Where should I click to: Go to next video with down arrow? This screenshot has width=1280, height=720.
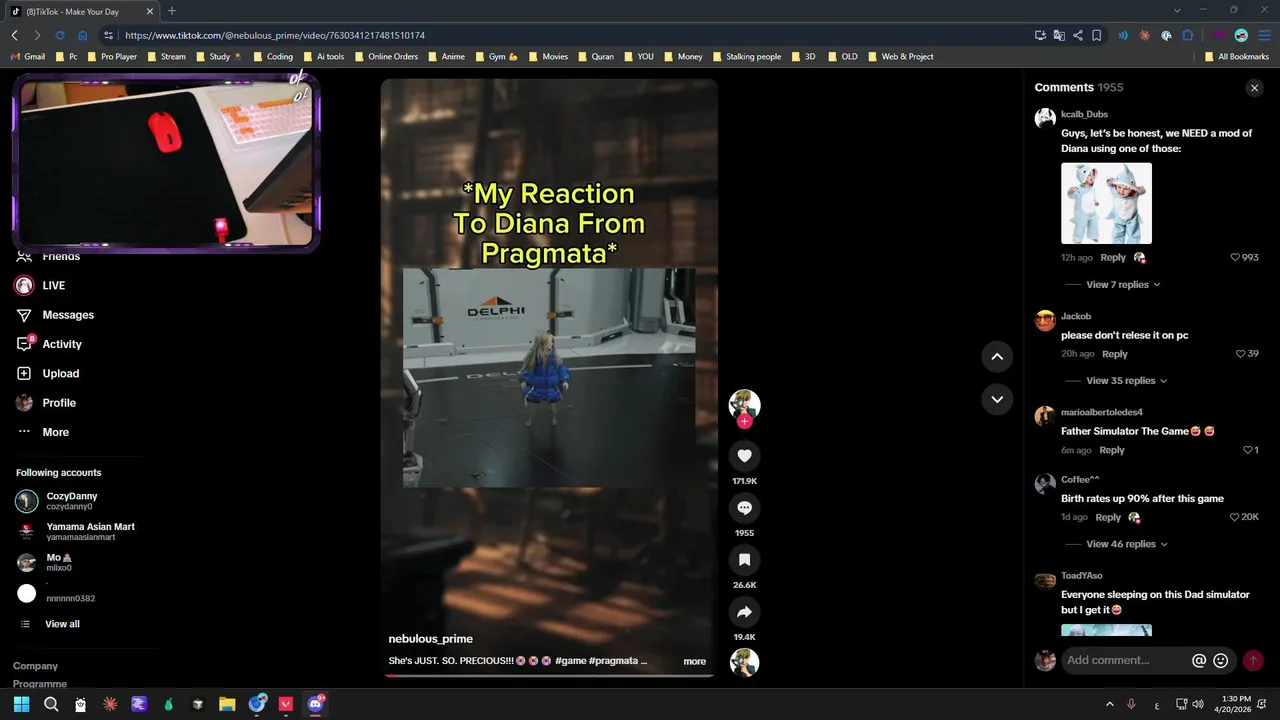pos(997,399)
